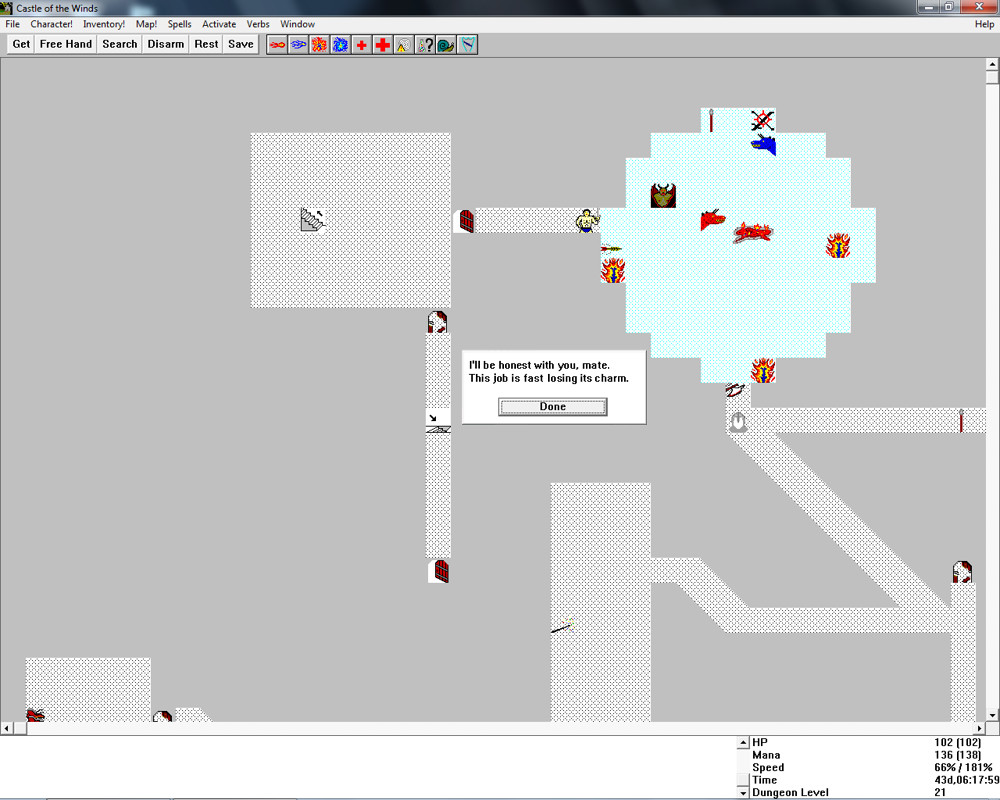This screenshot has width=1000, height=800.
Task: Click the arched doorway above the vertical corridor
Action: pyautogui.click(x=438, y=322)
